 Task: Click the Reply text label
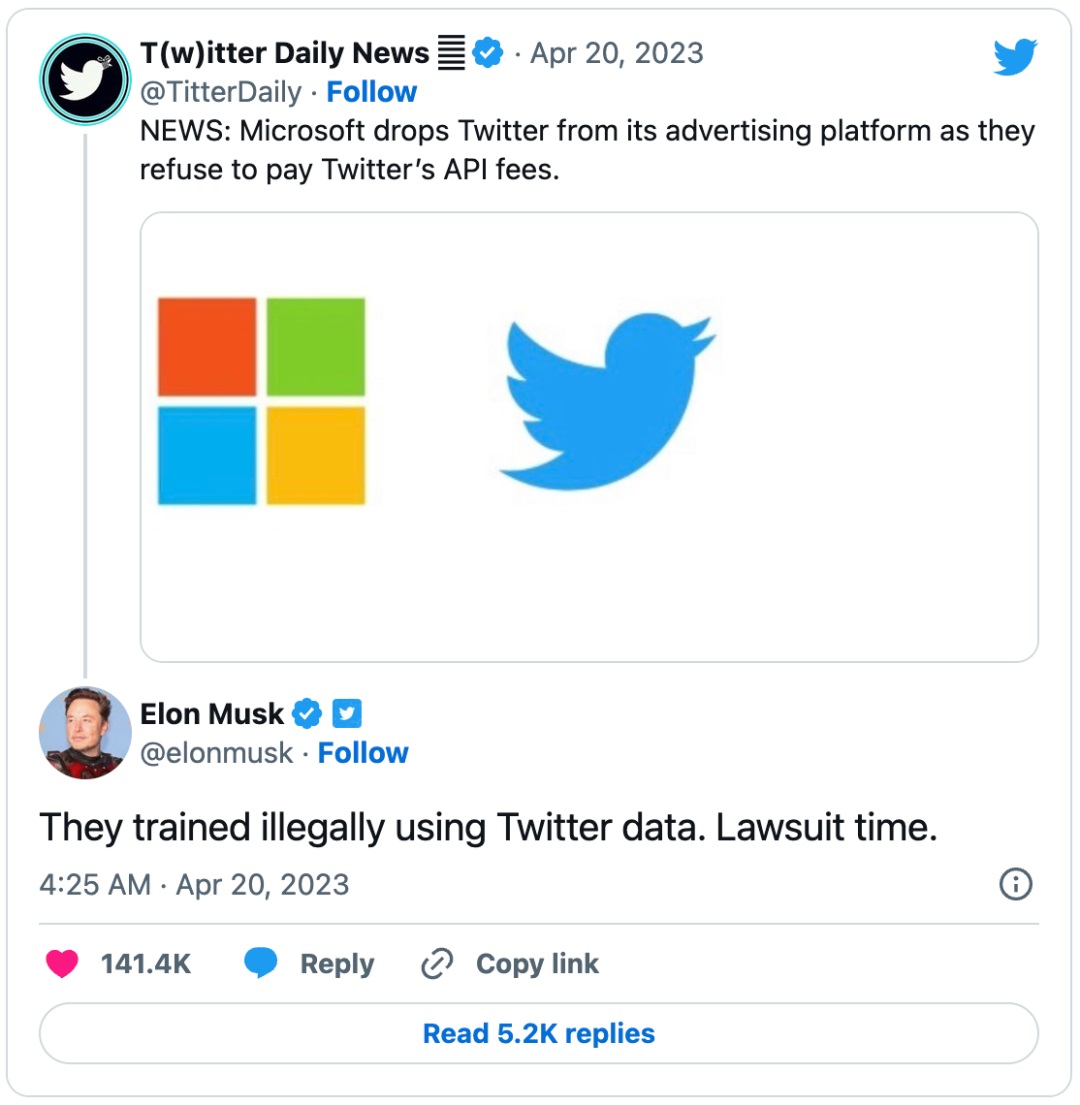(x=337, y=964)
